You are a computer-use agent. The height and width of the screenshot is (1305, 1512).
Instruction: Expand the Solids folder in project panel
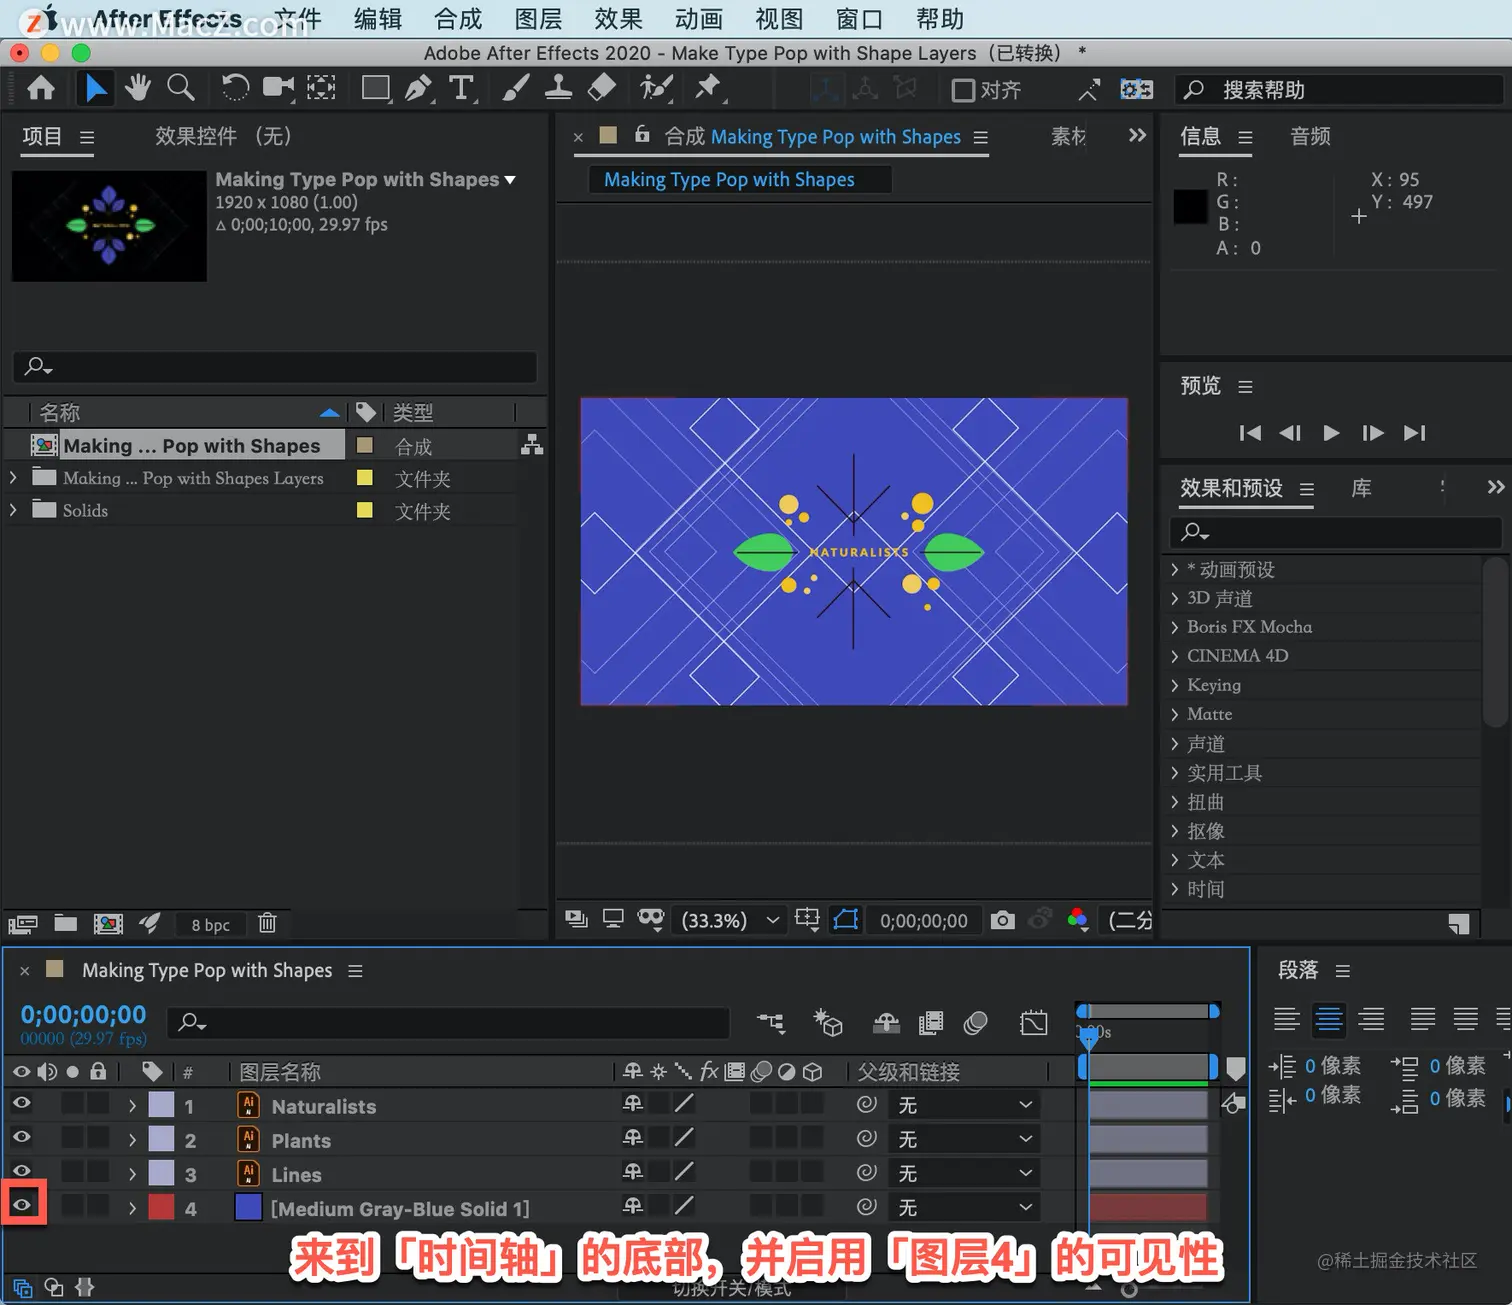coord(13,510)
